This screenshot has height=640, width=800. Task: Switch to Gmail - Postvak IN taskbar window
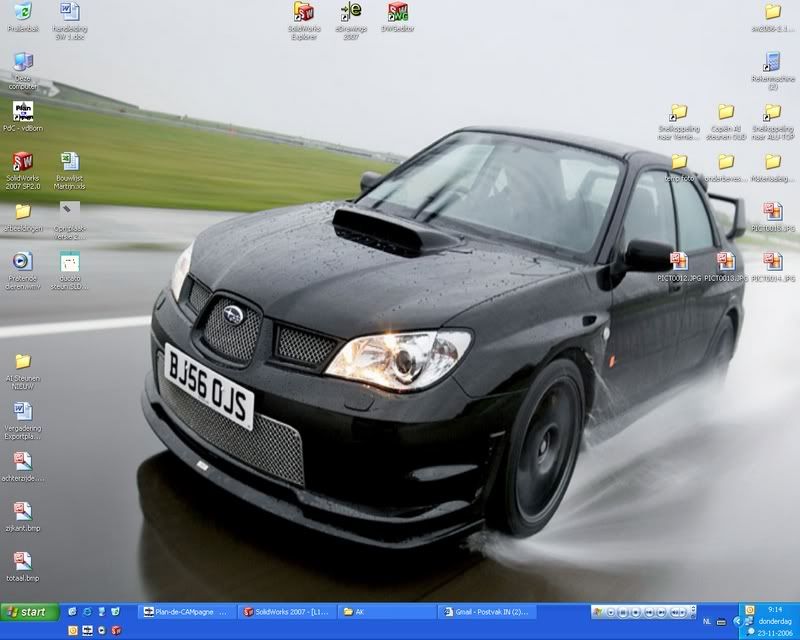pyautogui.click(x=487, y=612)
